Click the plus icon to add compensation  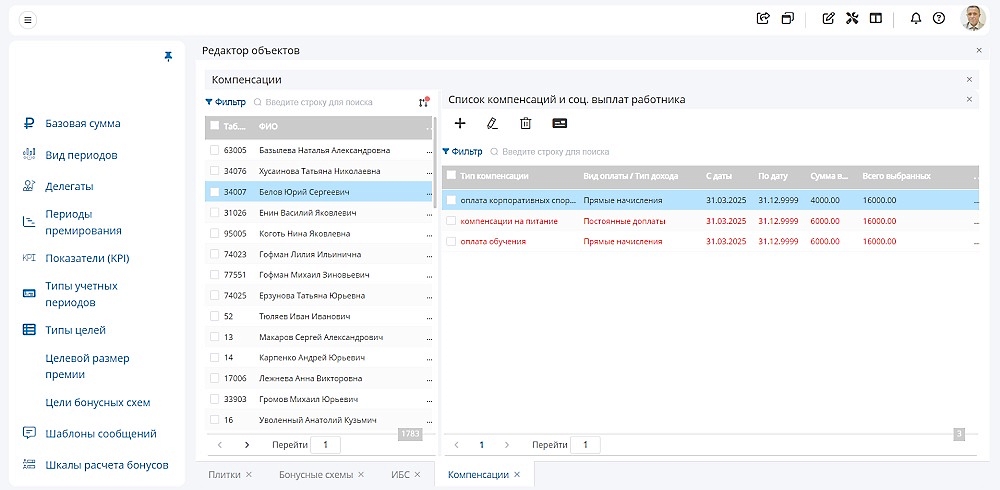pyautogui.click(x=460, y=123)
